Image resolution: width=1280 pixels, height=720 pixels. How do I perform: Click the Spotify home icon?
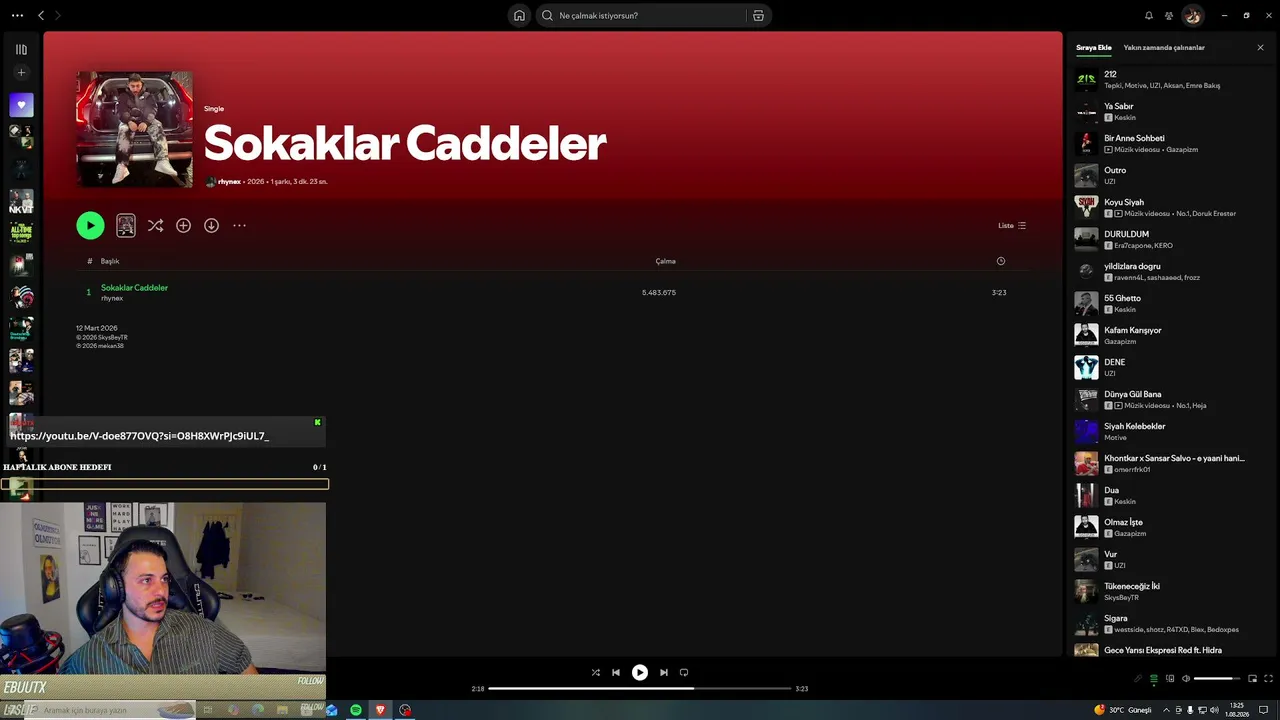pyautogui.click(x=519, y=16)
